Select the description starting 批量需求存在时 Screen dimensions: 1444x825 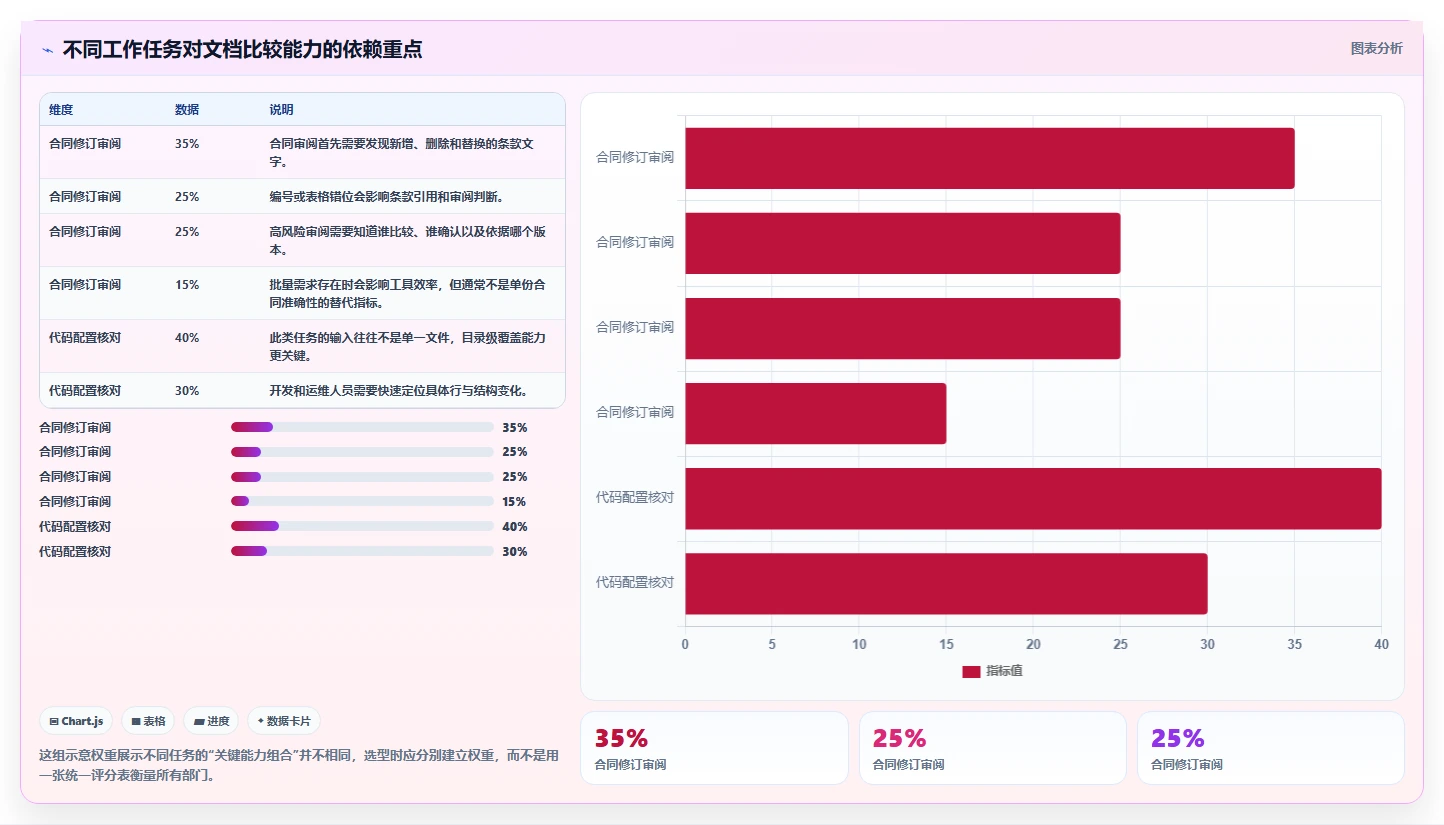coord(408,293)
